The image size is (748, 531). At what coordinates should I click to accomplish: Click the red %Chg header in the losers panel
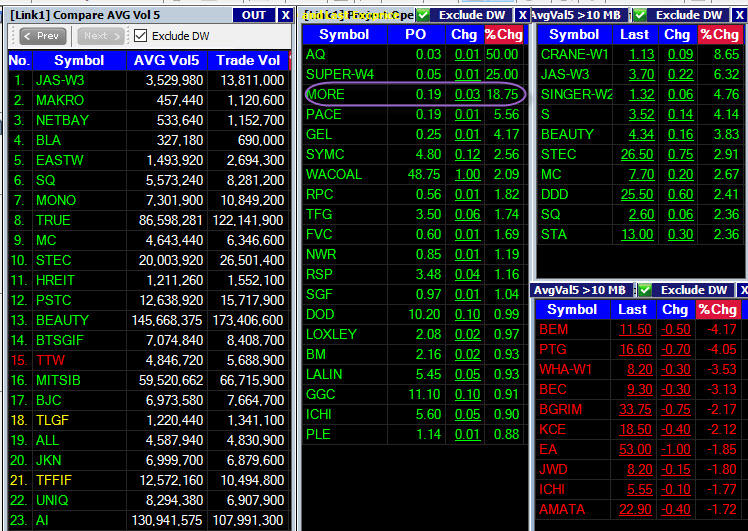(x=717, y=310)
